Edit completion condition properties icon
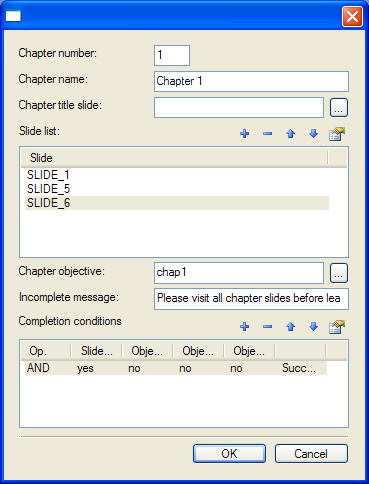 [x=337, y=326]
